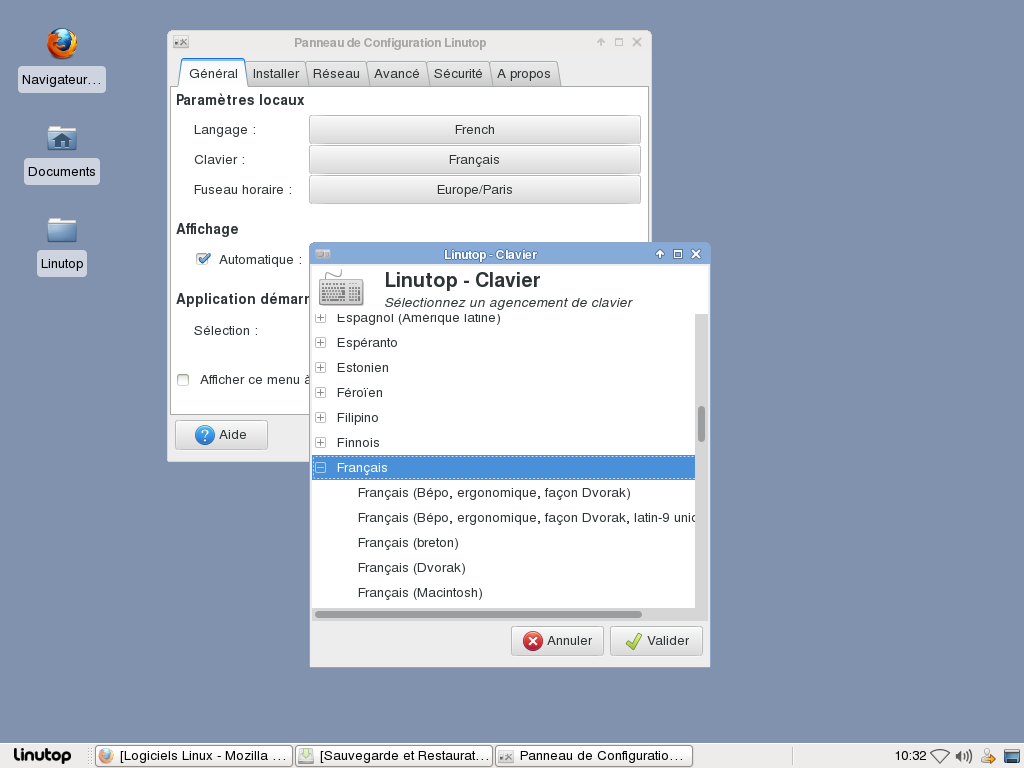Screen dimensions: 1024x768
Task: Open the Documents home folder icon
Action: pos(62,138)
